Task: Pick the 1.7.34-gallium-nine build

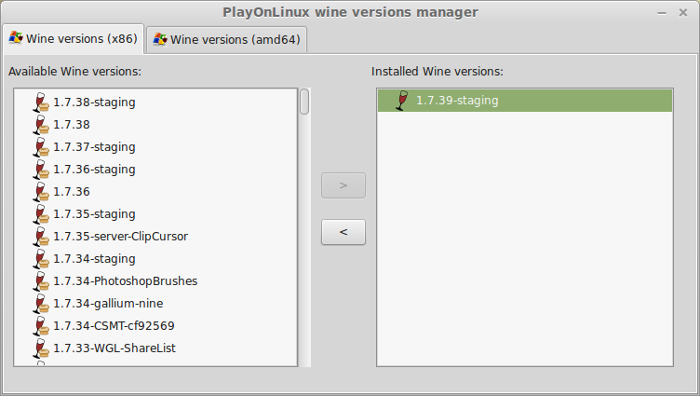Action: [x=155, y=303]
